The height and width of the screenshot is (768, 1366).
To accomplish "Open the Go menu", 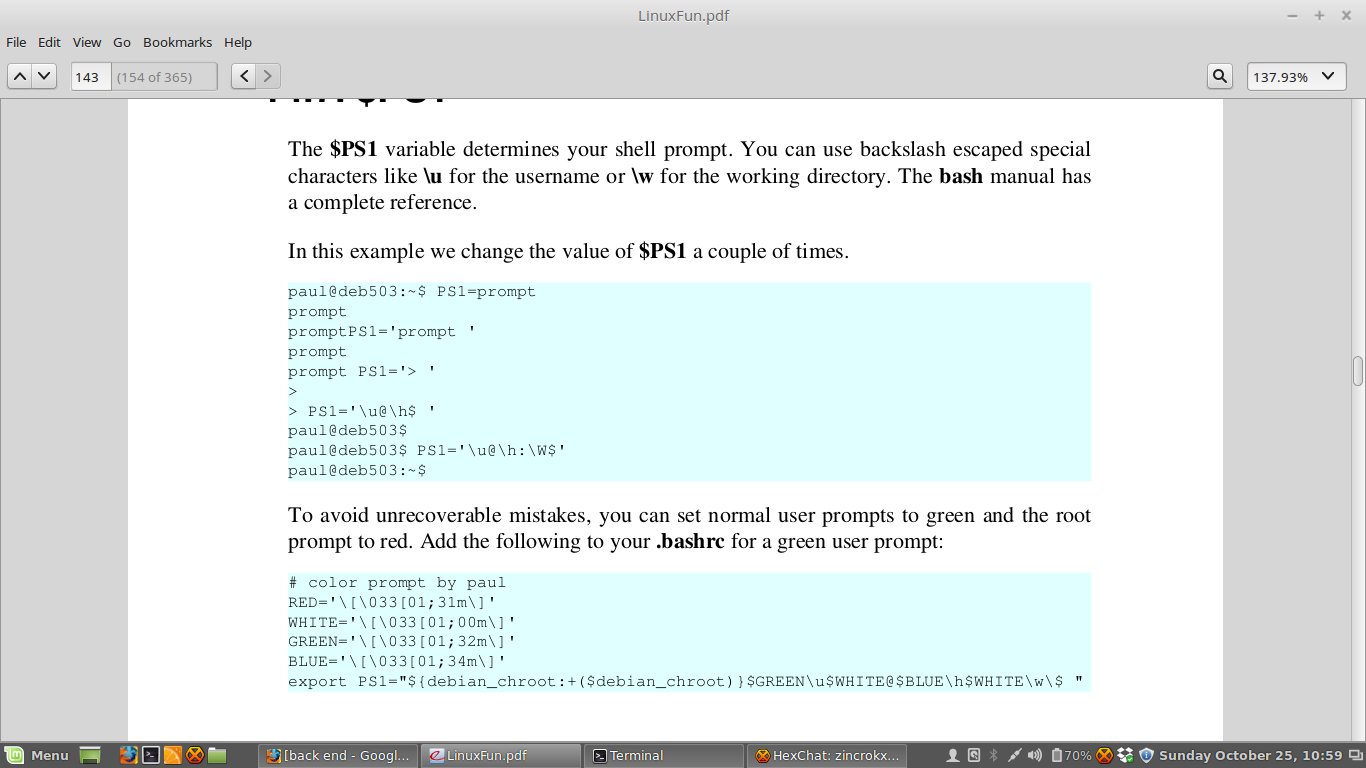I will coord(122,42).
